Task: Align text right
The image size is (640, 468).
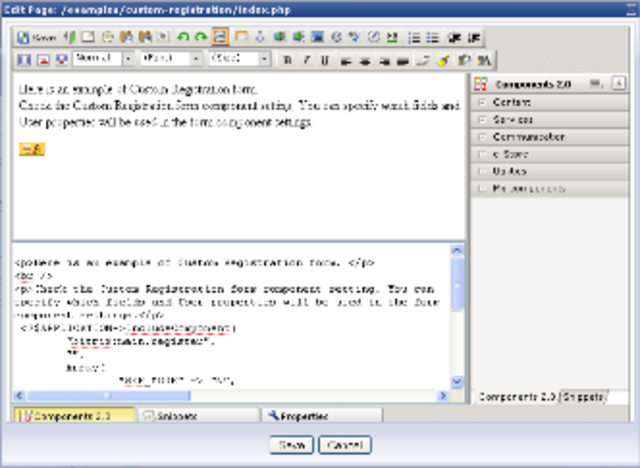Action: (384, 61)
